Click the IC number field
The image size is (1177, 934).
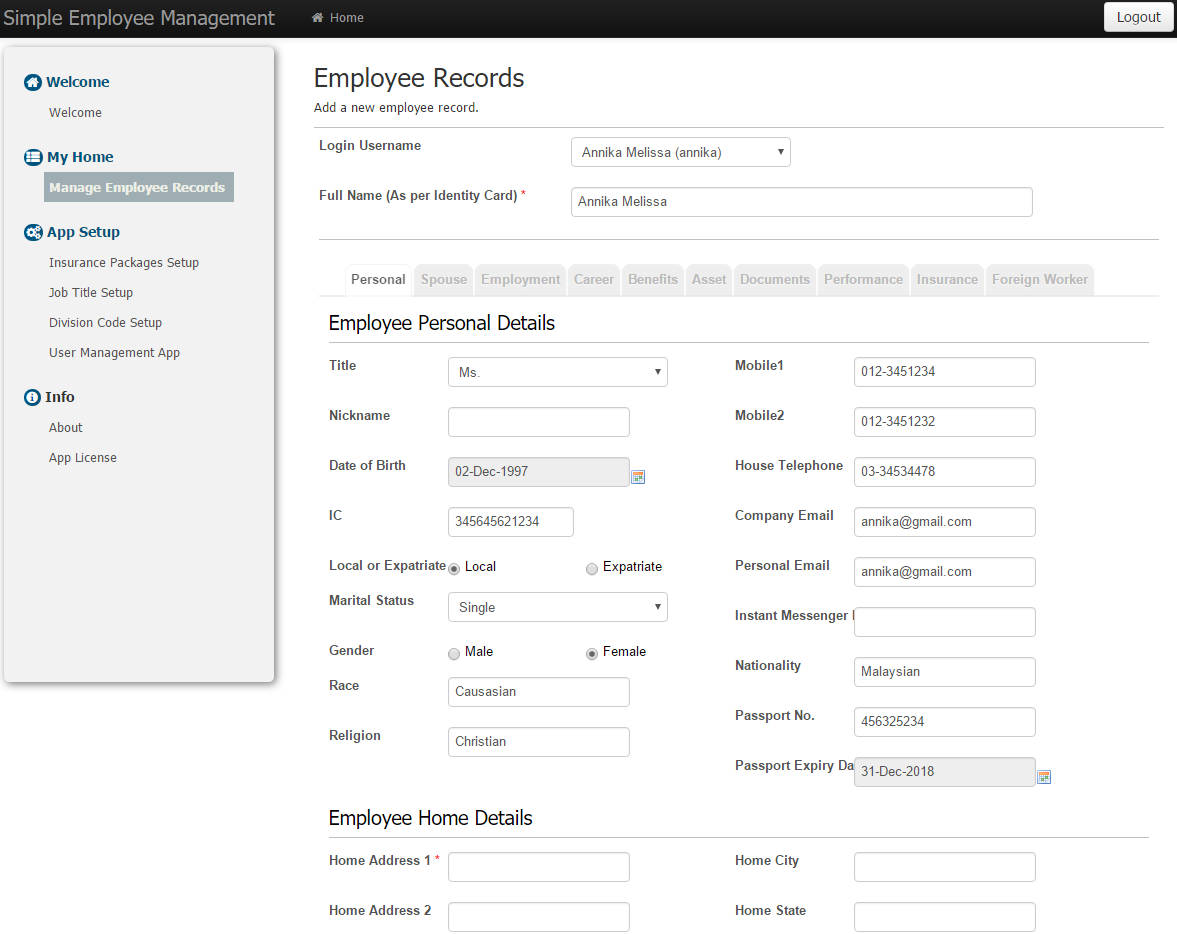[x=510, y=522]
